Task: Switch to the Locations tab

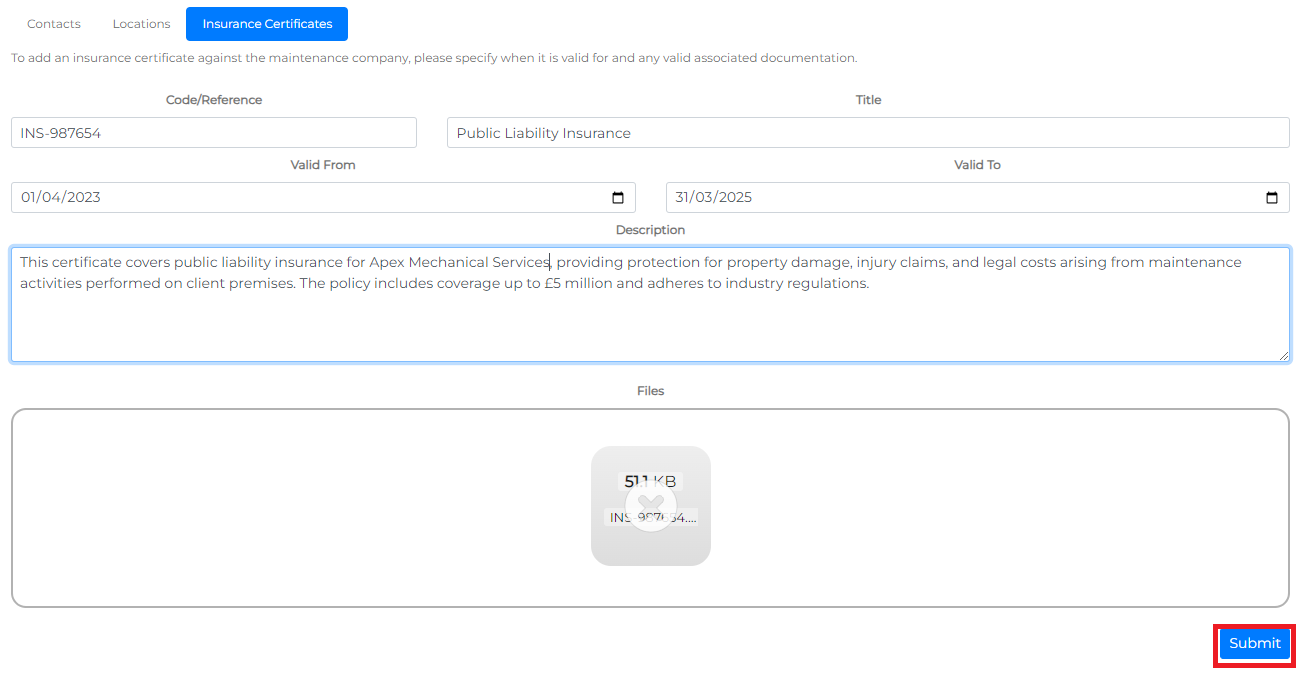Action: coord(140,23)
